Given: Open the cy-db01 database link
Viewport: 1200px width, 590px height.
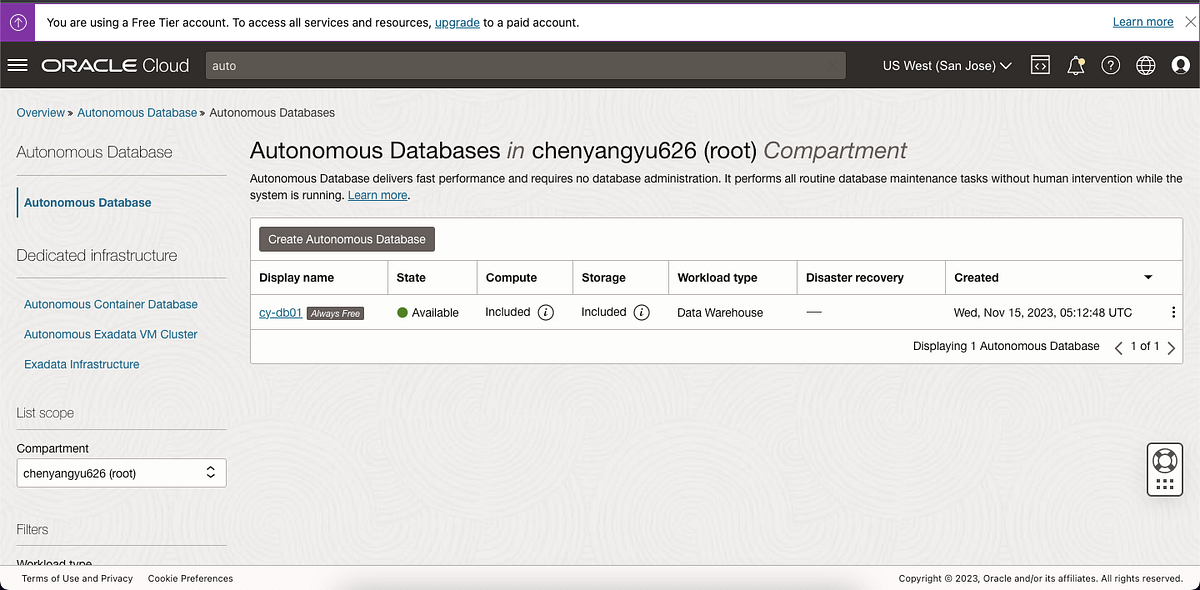Looking at the screenshot, I should (x=280, y=313).
